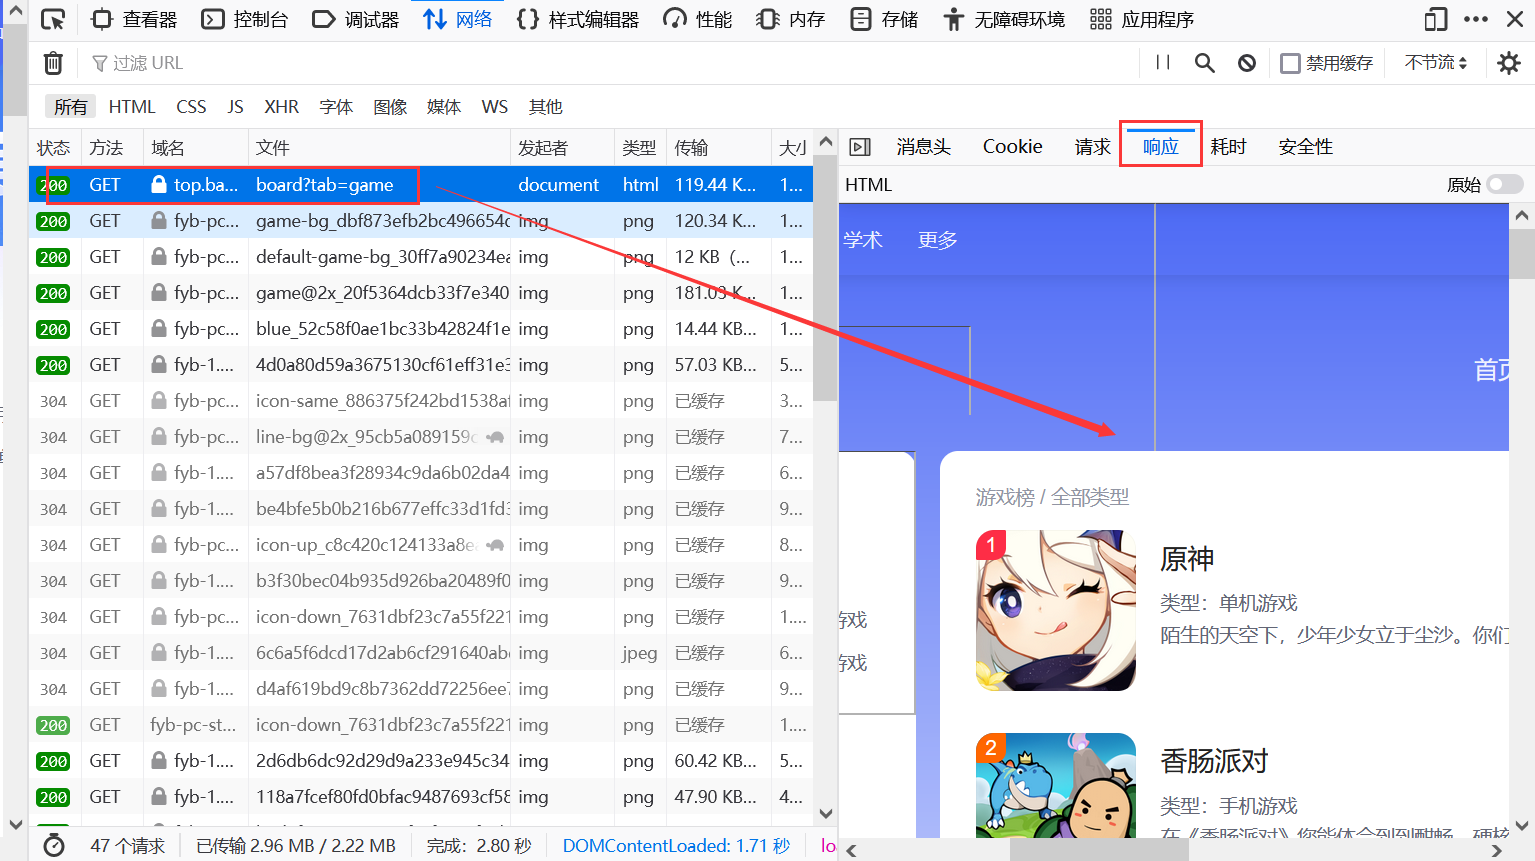Image resolution: width=1535 pixels, height=861 pixels.
Task: Click the element picker icon
Action: tap(53, 20)
